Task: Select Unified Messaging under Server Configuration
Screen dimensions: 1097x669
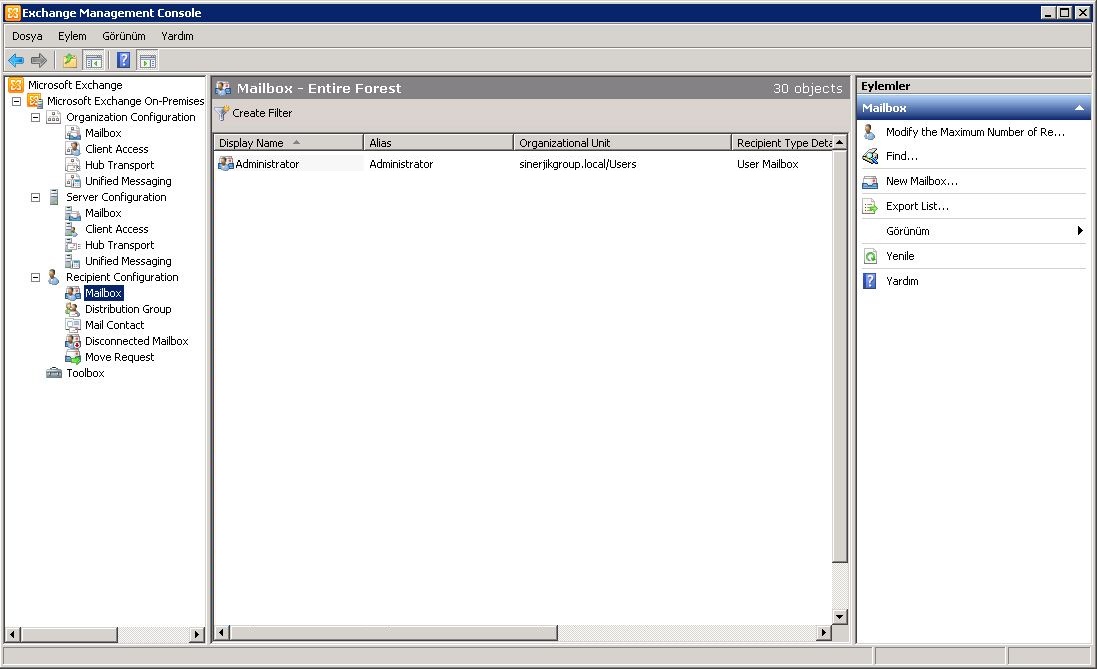Action: [x=128, y=261]
